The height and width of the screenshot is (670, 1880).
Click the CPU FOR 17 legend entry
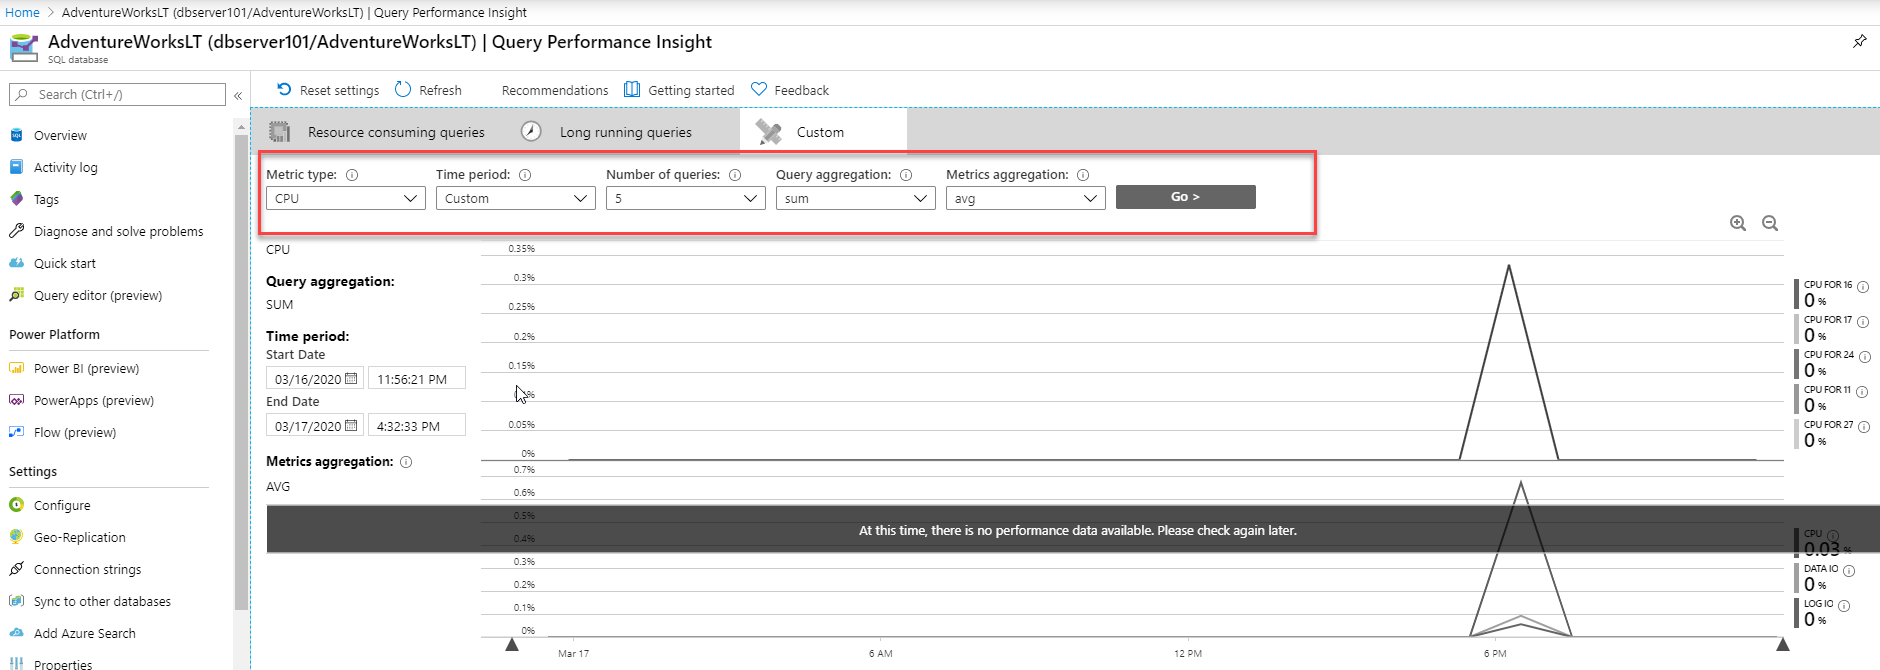[x=1830, y=328]
